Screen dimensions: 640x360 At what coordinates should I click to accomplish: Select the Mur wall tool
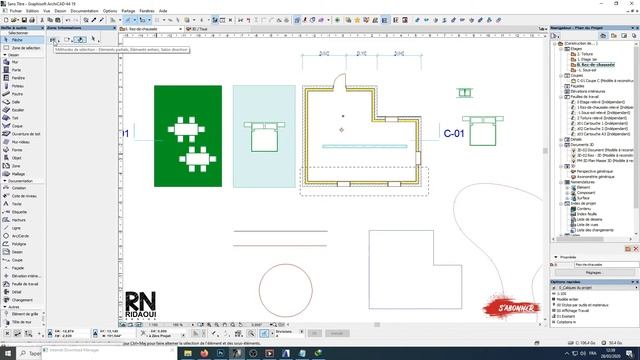[22, 62]
